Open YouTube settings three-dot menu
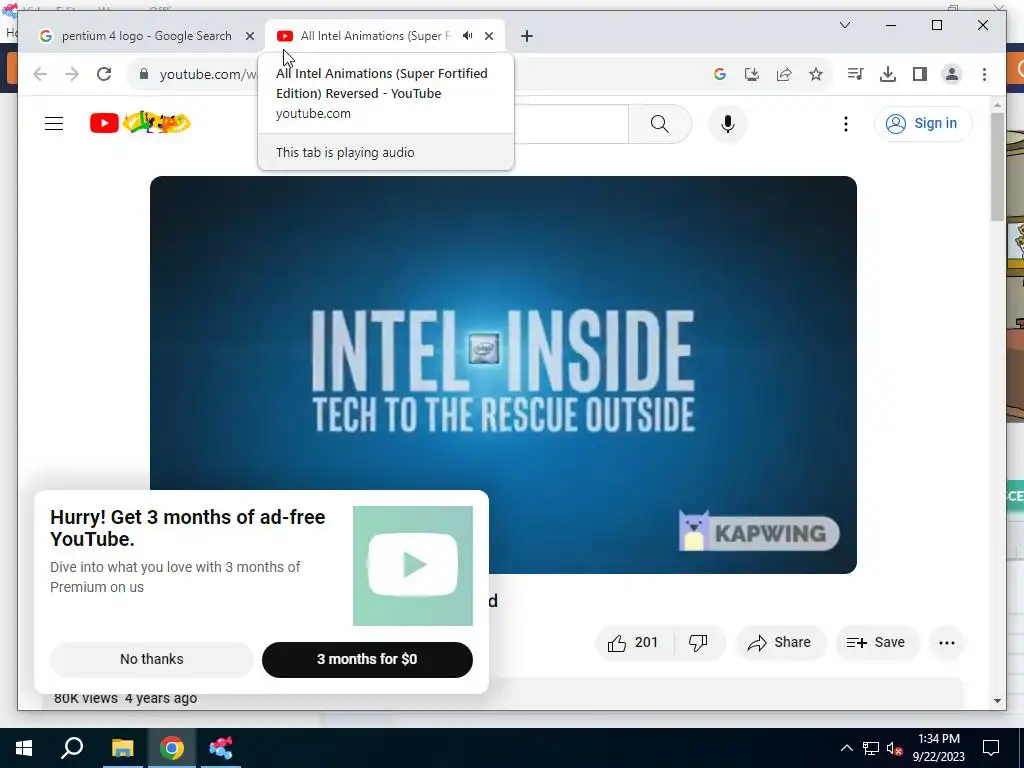 [846, 124]
